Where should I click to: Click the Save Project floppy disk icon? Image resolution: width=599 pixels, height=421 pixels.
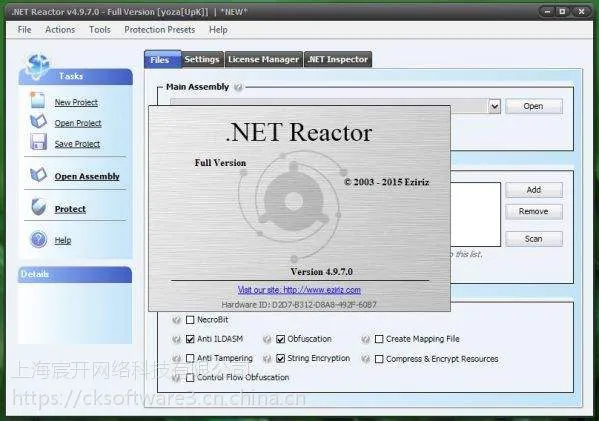click(38, 142)
